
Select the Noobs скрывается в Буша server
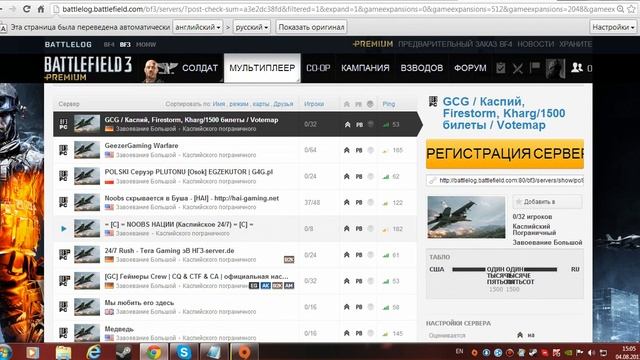[x=235, y=202]
